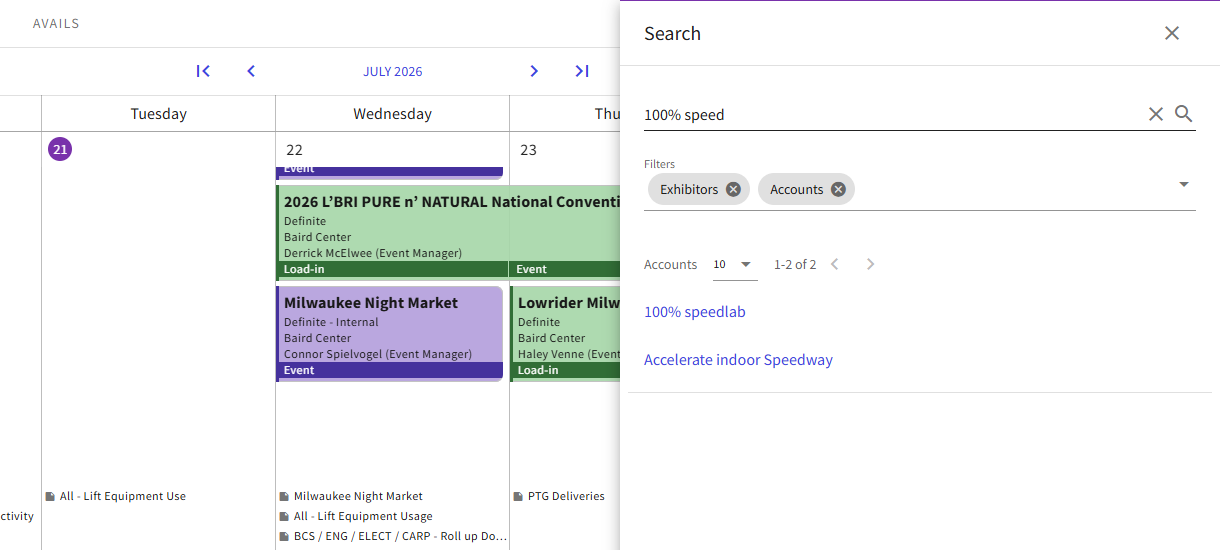
Task: Open the results-per-page dropdown showing 10
Action: click(x=734, y=265)
